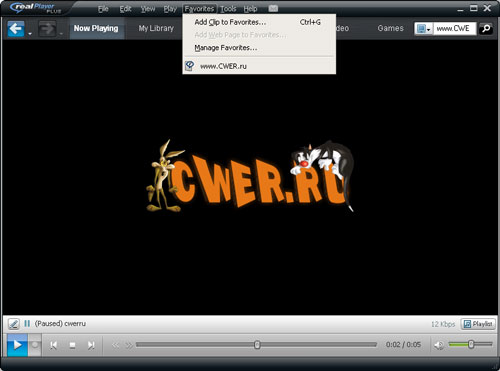The width and height of the screenshot is (500, 371).
Task: Switch to the Now Playing tab
Action: coord(96,28)
